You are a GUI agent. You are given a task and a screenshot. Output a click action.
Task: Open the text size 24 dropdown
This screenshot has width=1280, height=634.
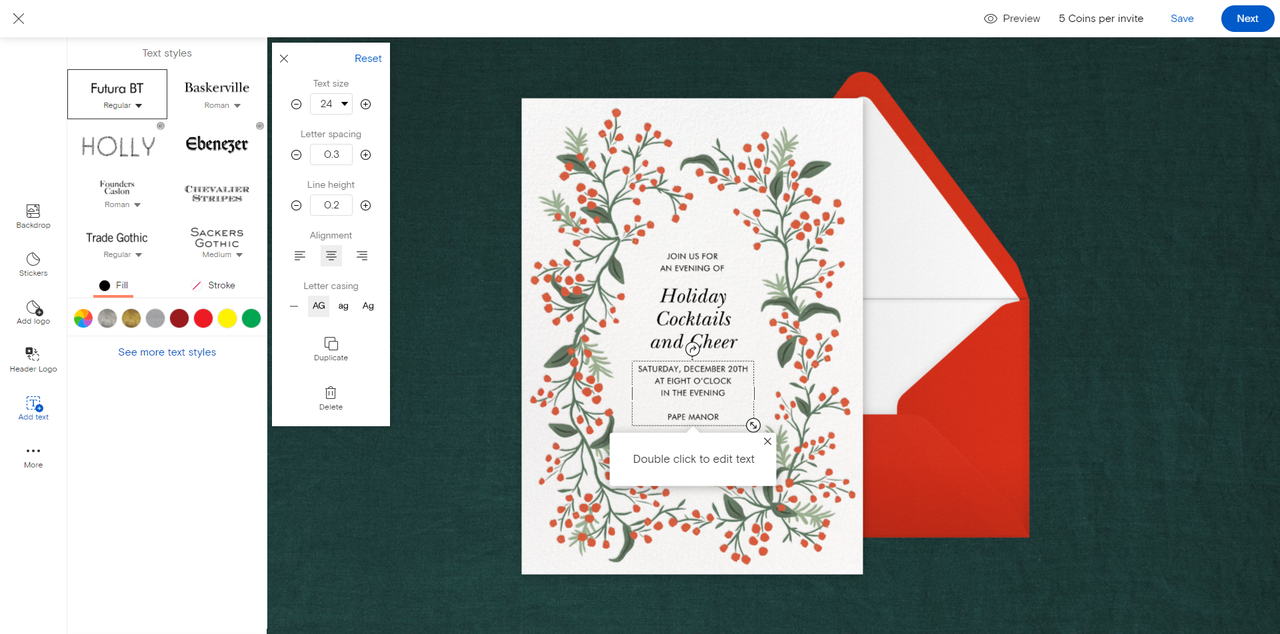[331, 104]
